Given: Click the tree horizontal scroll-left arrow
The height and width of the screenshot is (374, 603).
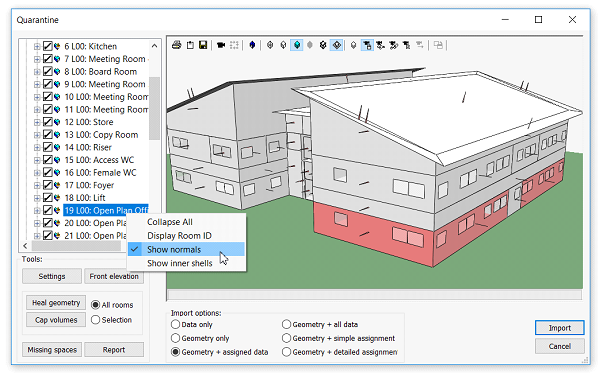Looking at the screenshot, I should (25, 246).
